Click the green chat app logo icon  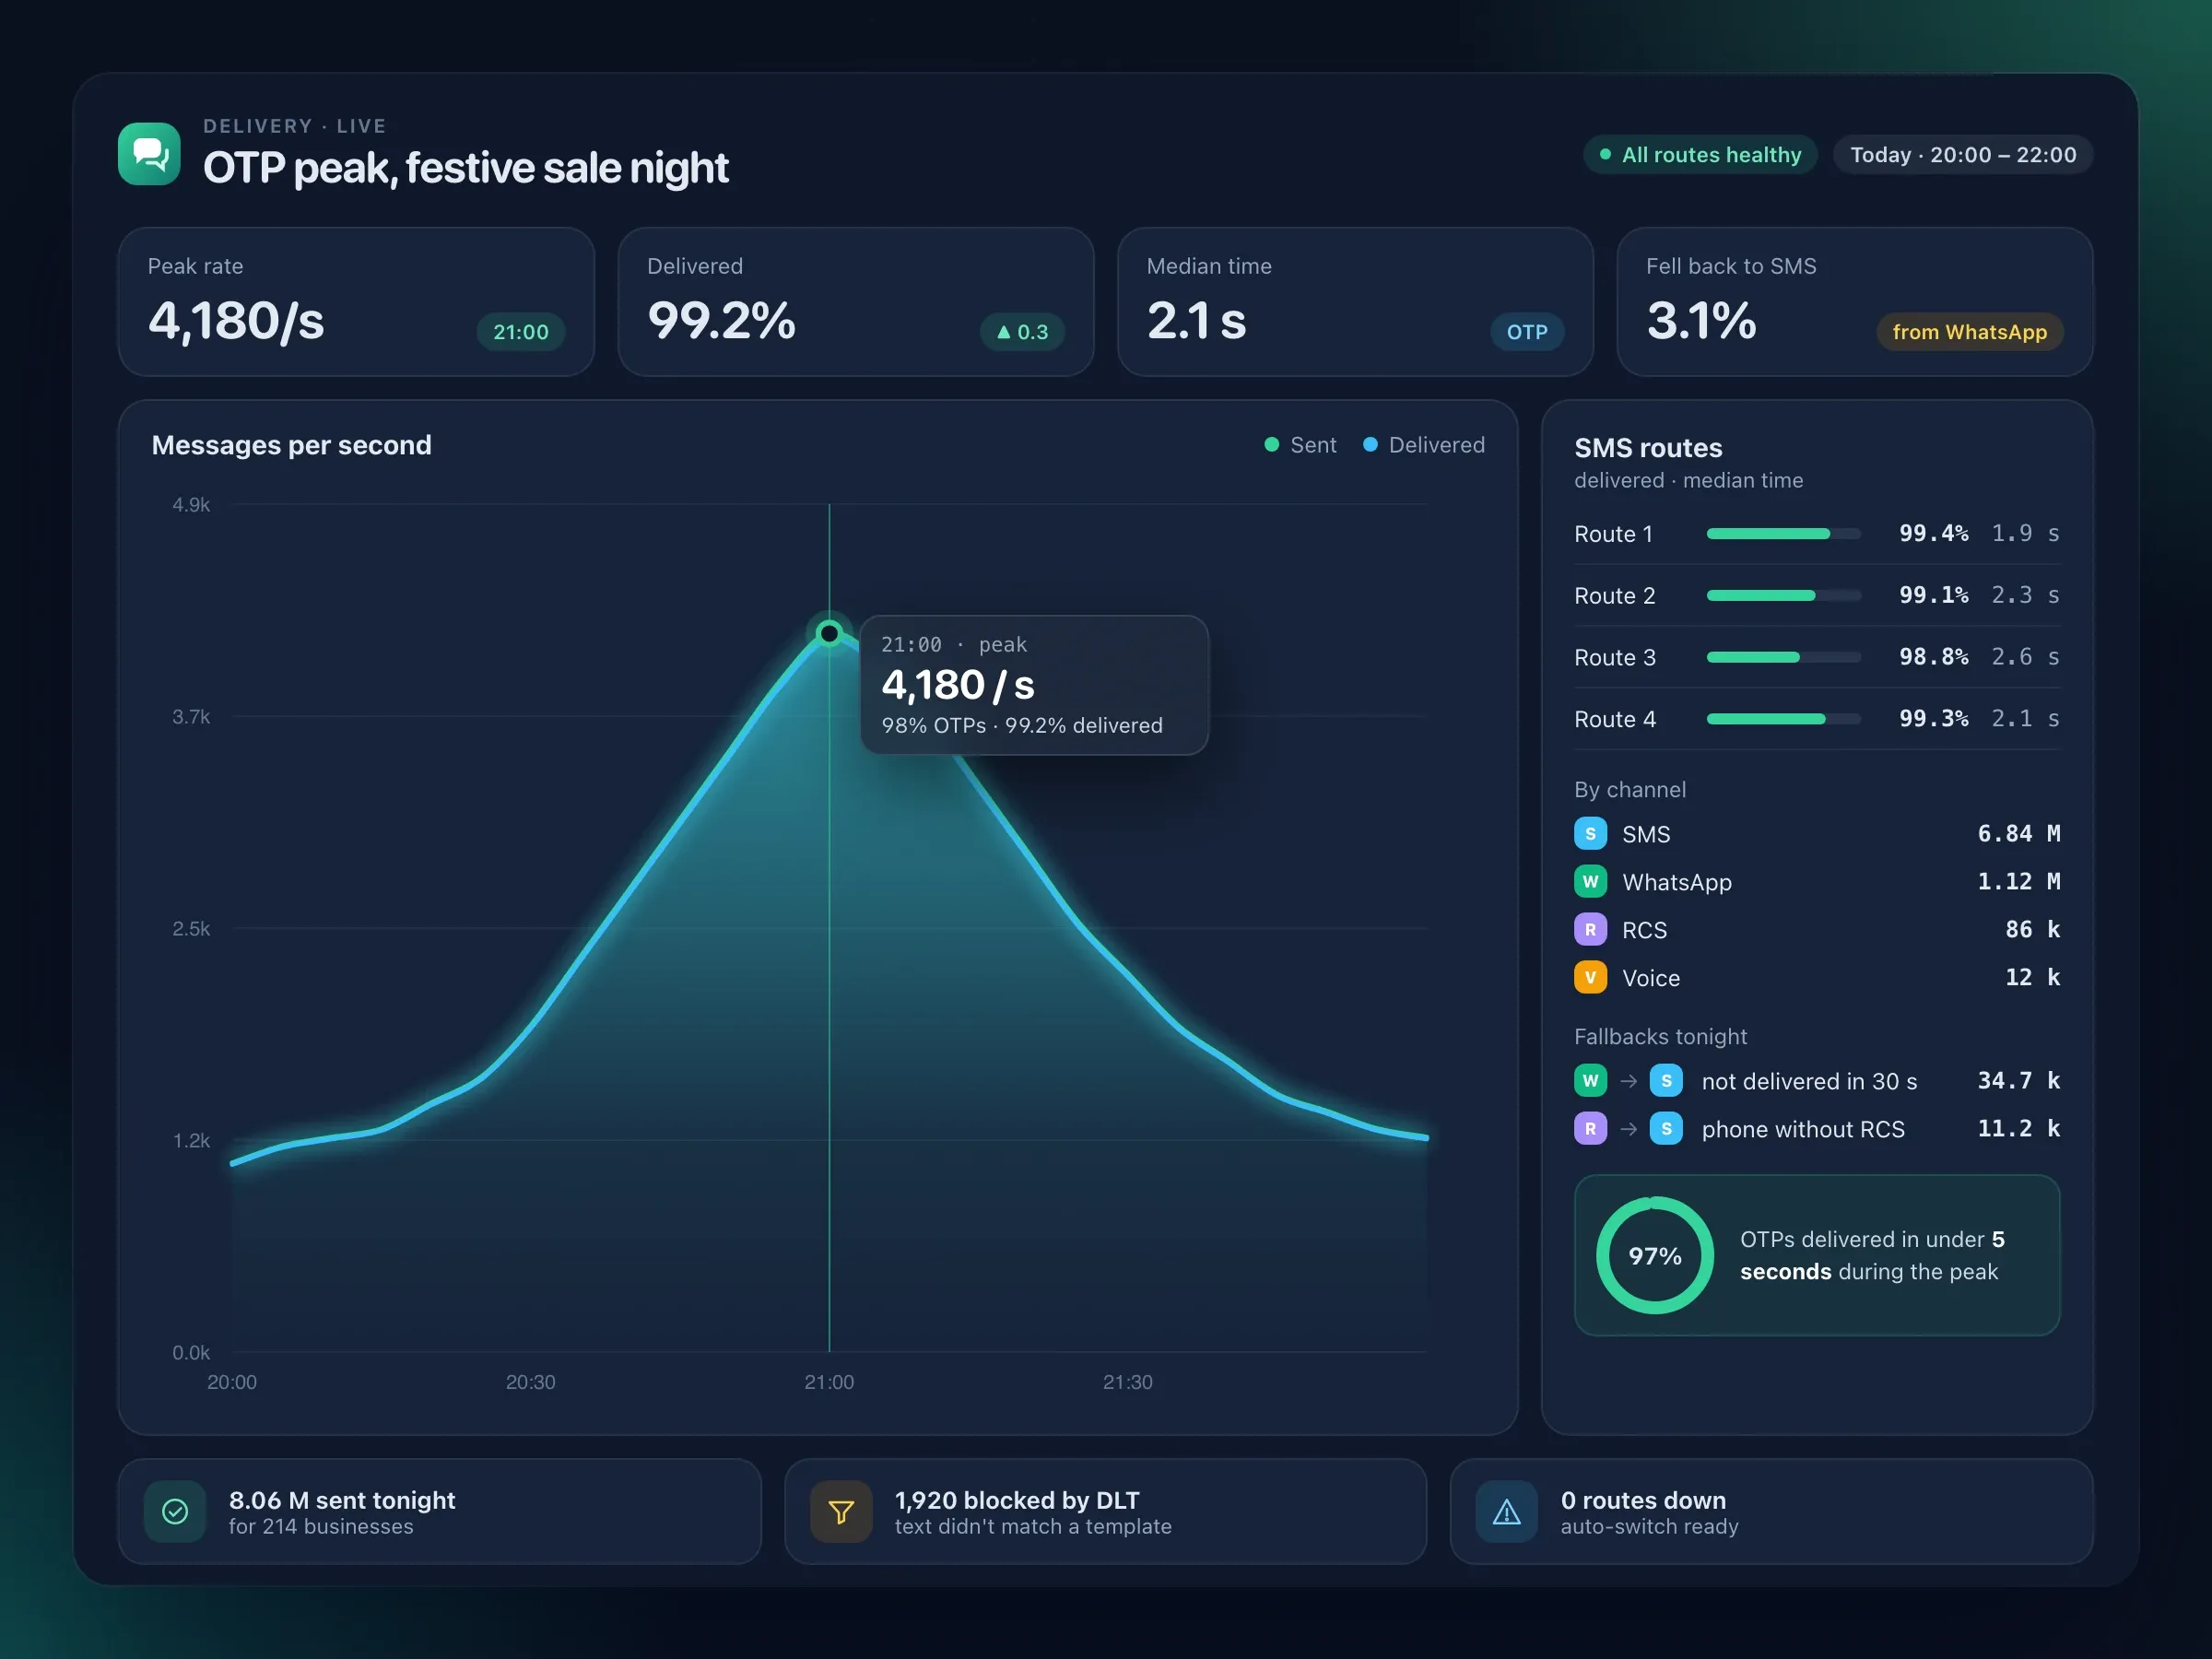pos(149,153)
